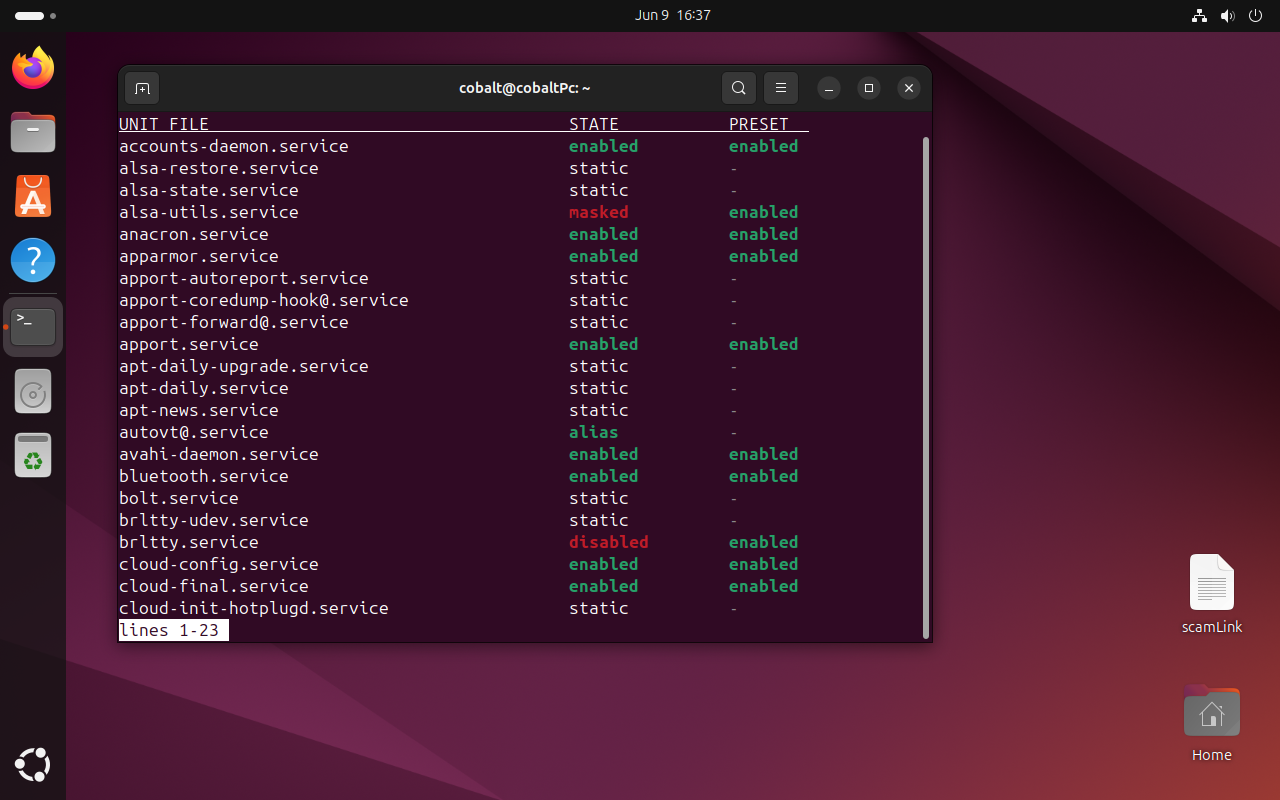The height and width of the screenshot is (800, 1280).
Task: Open the clock showing Jun 9 16:37
Action: coord(673,16)
